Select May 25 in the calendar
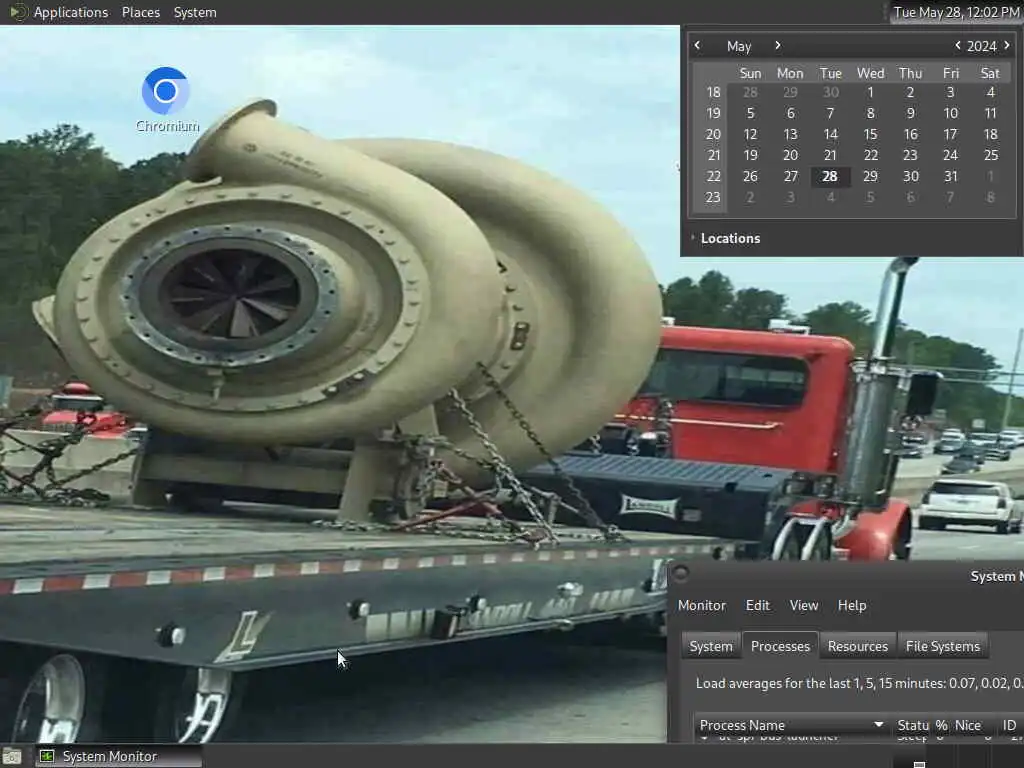 [x=990, y=155]
